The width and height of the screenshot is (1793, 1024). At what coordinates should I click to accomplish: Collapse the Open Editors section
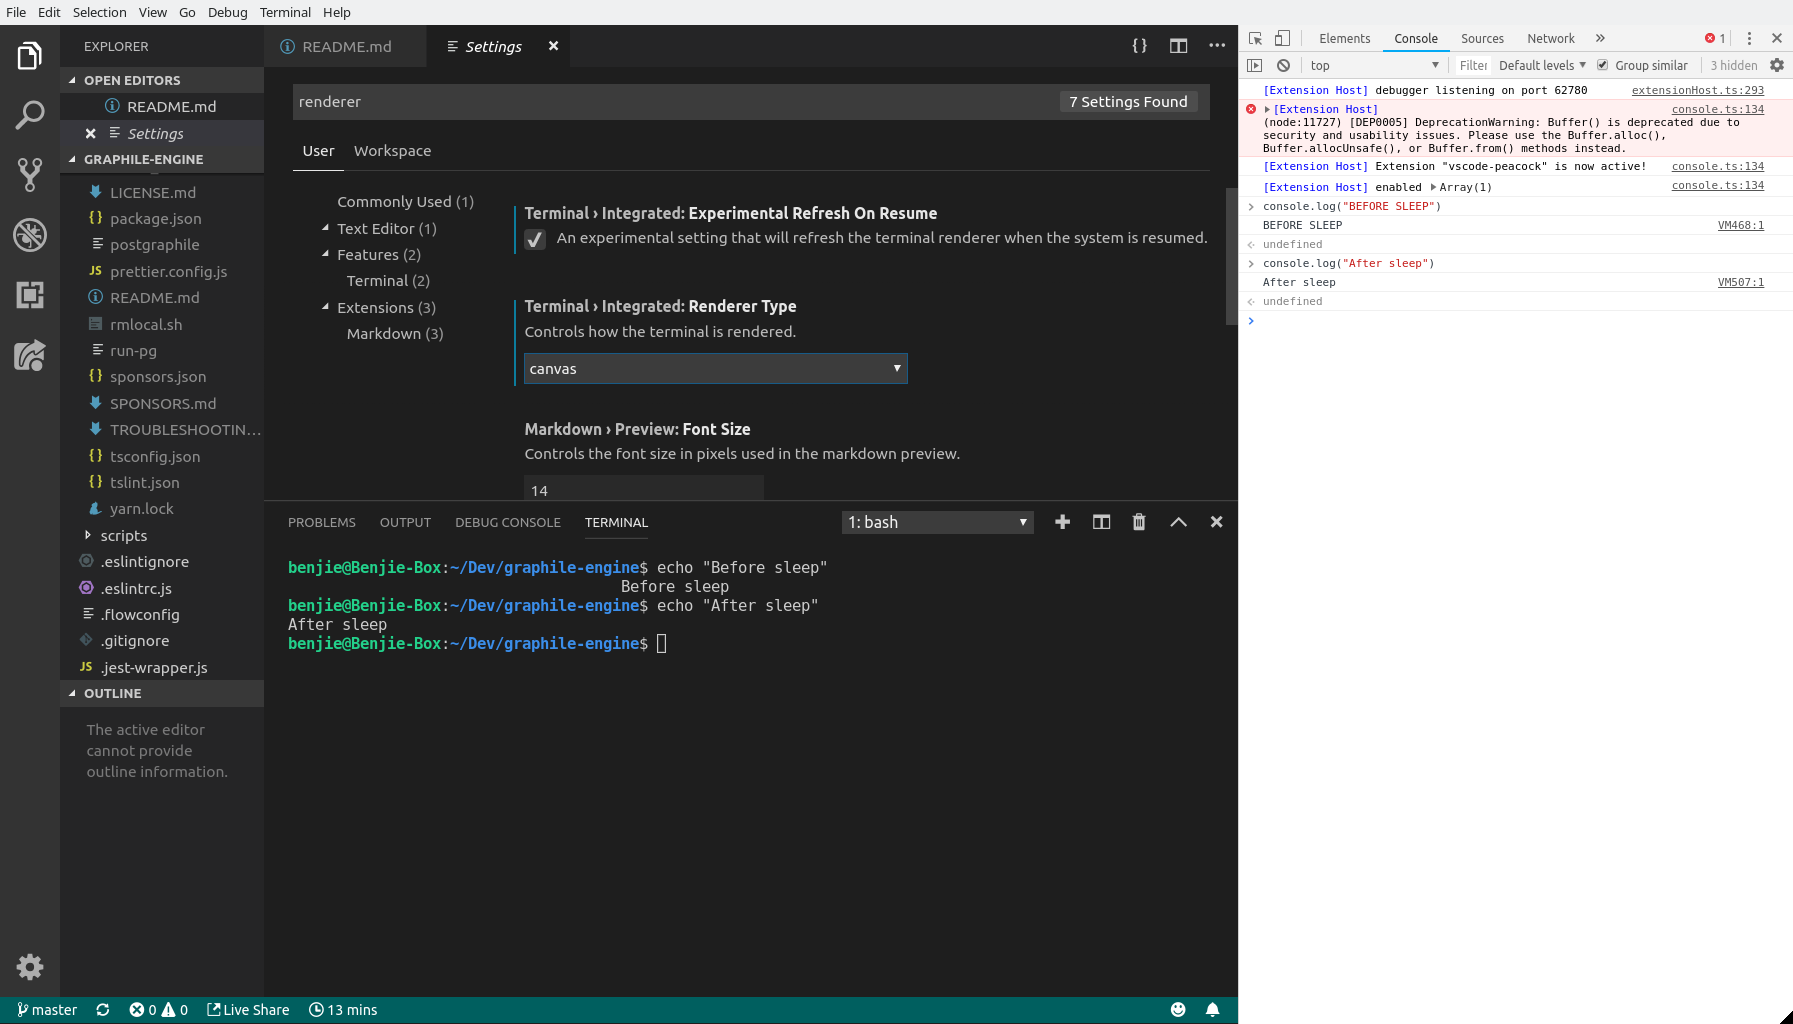(x=162, y=80)
